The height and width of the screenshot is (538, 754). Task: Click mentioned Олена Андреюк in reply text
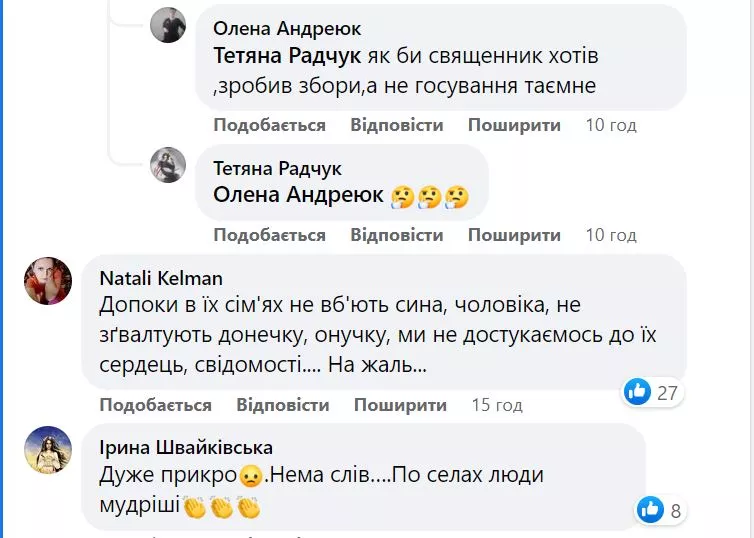coord(299,195)
